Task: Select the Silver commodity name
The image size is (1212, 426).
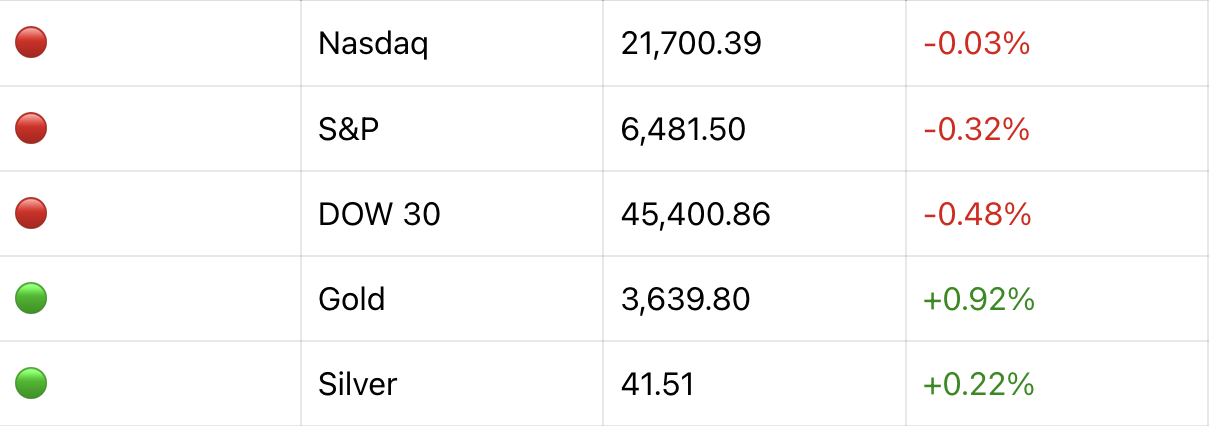Action: (357, 384)
